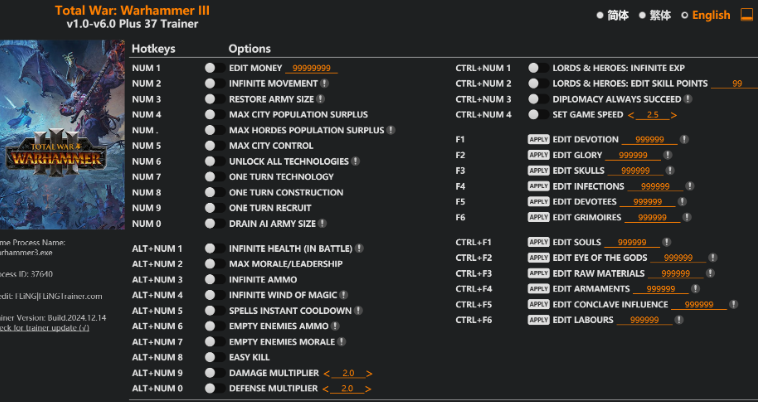Enable Infinite Ammo toggle
This screenshot has width=758, height=402.
(215, 279)
